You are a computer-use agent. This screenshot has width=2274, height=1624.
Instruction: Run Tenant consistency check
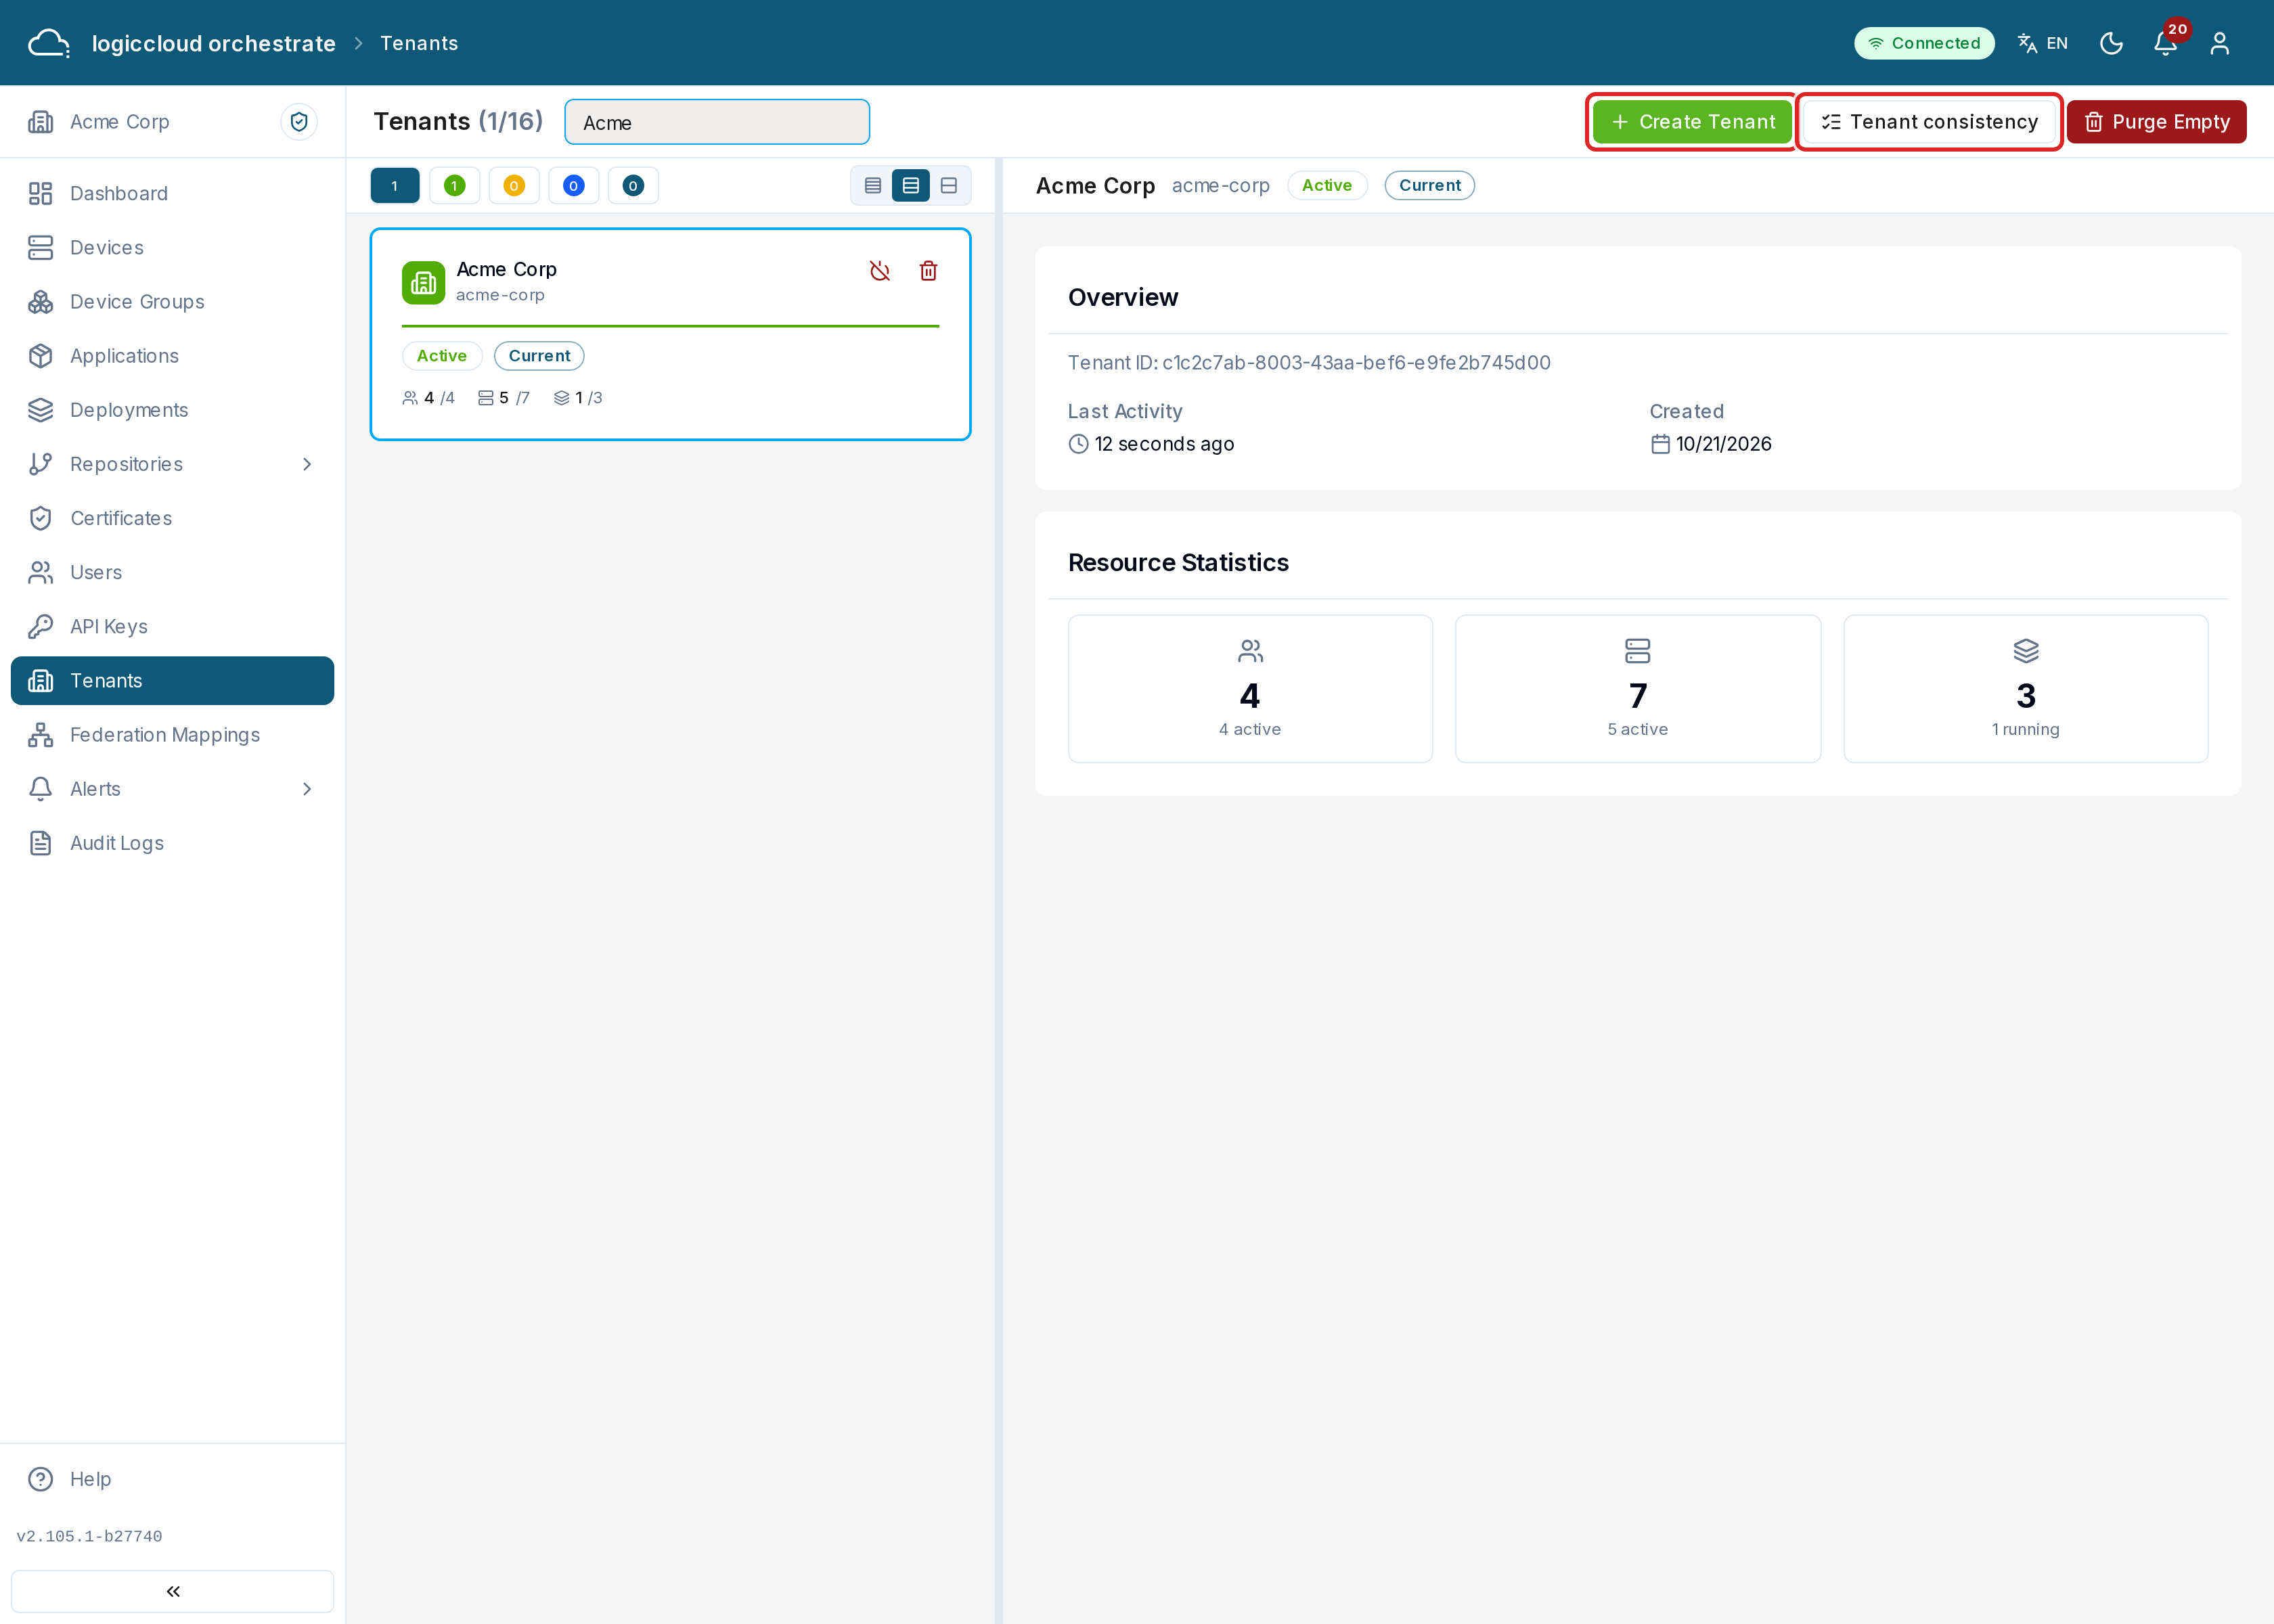[1929, 122]
